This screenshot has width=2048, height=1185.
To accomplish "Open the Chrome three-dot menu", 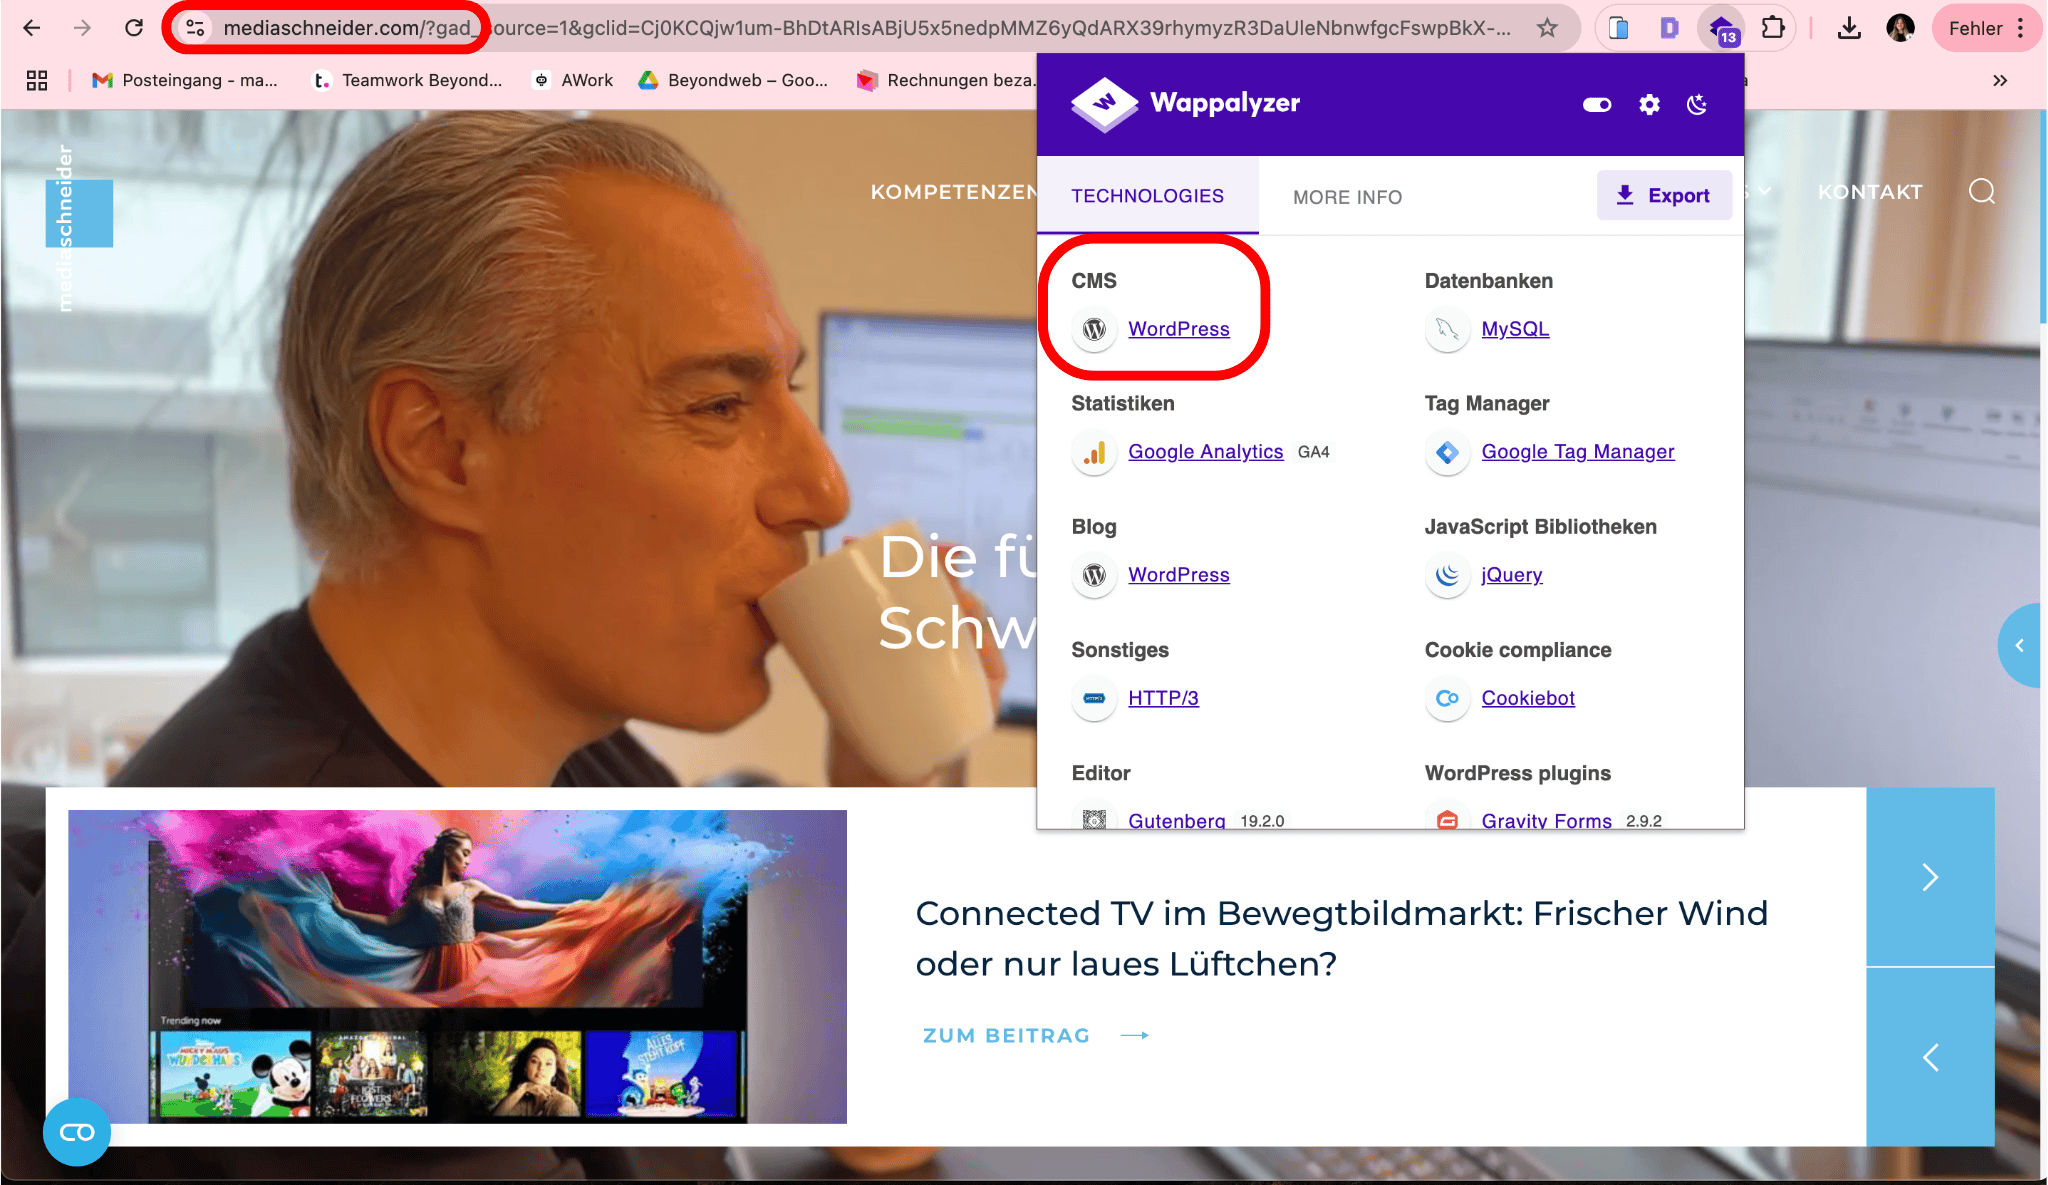I will (x=2021, y=28).
